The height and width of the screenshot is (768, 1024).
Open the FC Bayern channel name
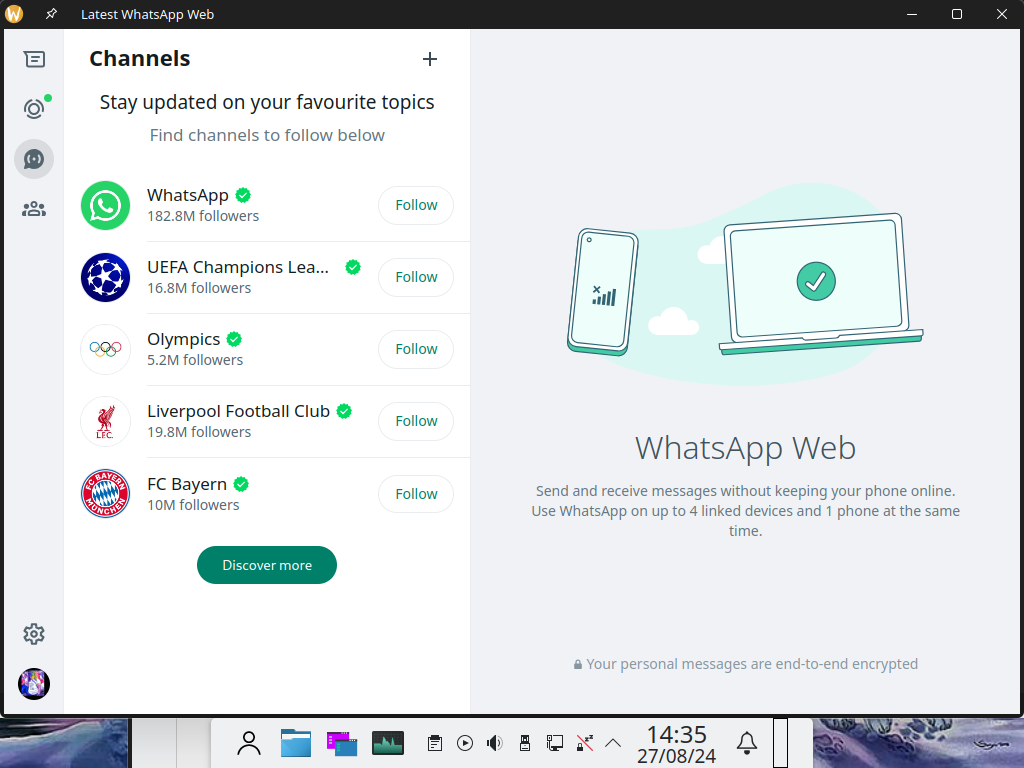pyautogui.click(x=187, y=484)
